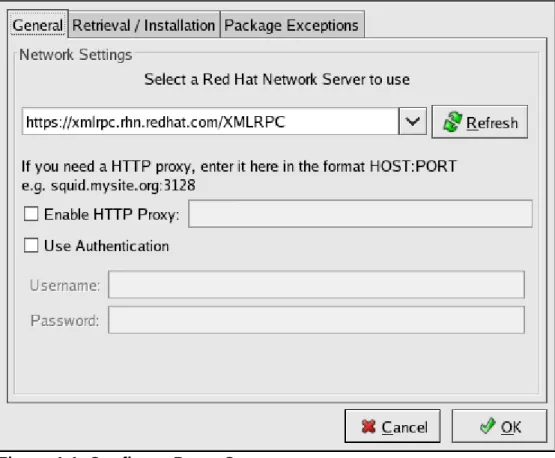Switch to the General tab
The width and height of the screenshot is (555, 458).
[x=38, y=25]
